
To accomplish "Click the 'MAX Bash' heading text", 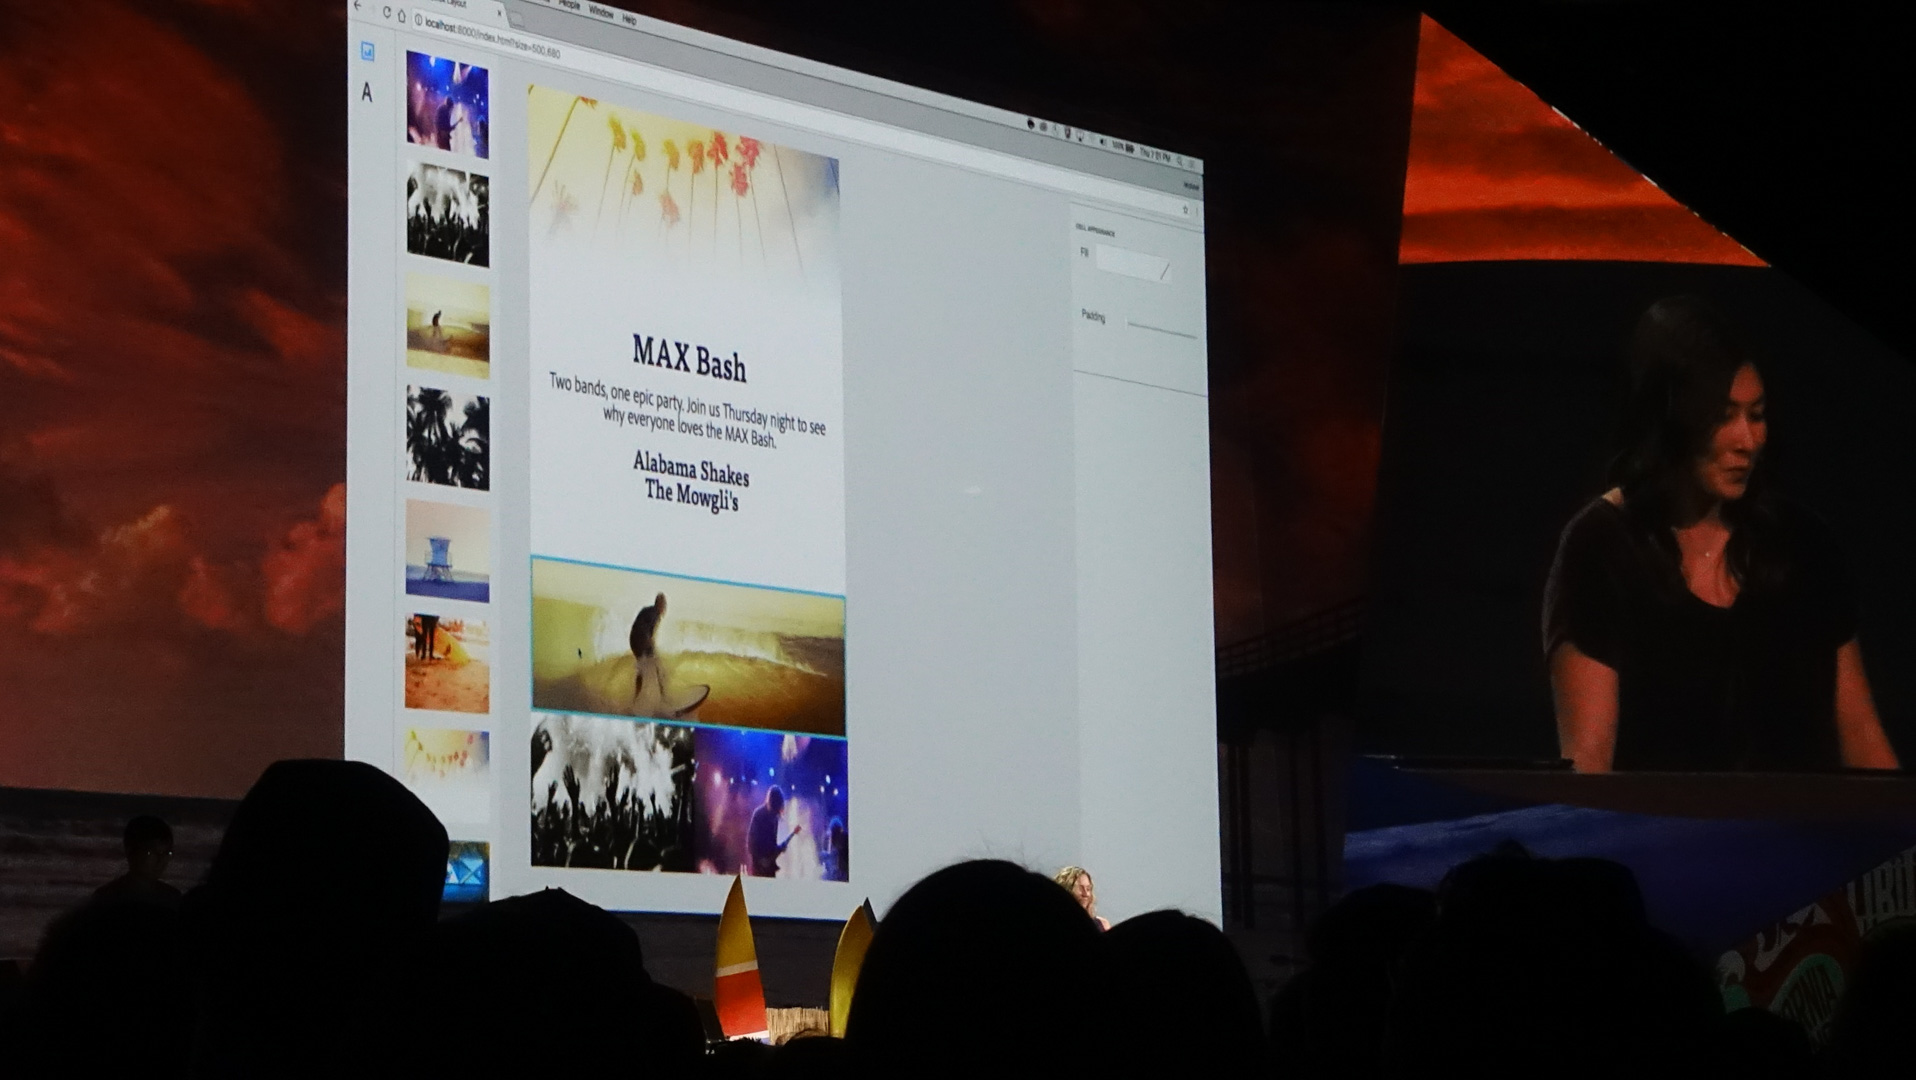I will pyautogui.click(x=689, y=358).
